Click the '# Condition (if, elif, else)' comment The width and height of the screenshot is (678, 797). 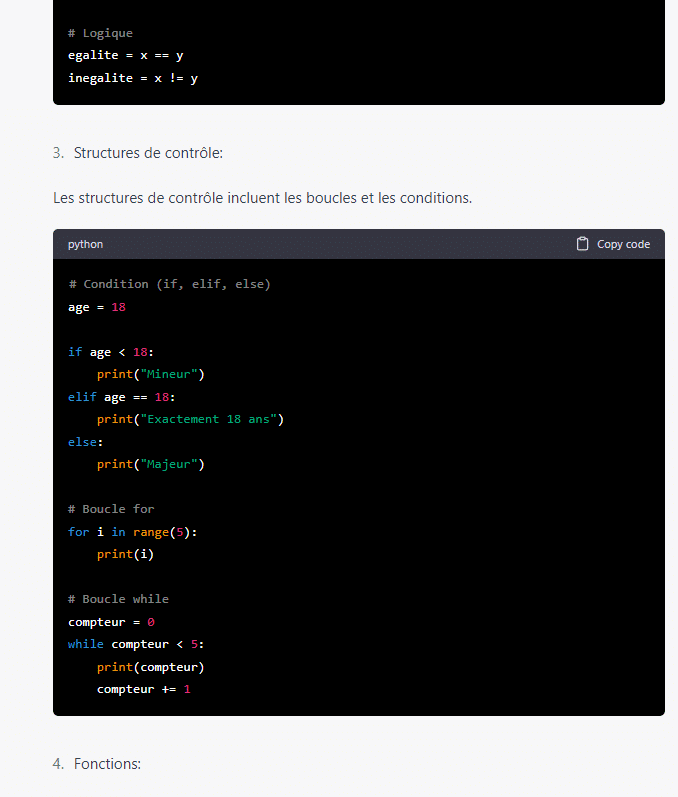tap(169, 284)
